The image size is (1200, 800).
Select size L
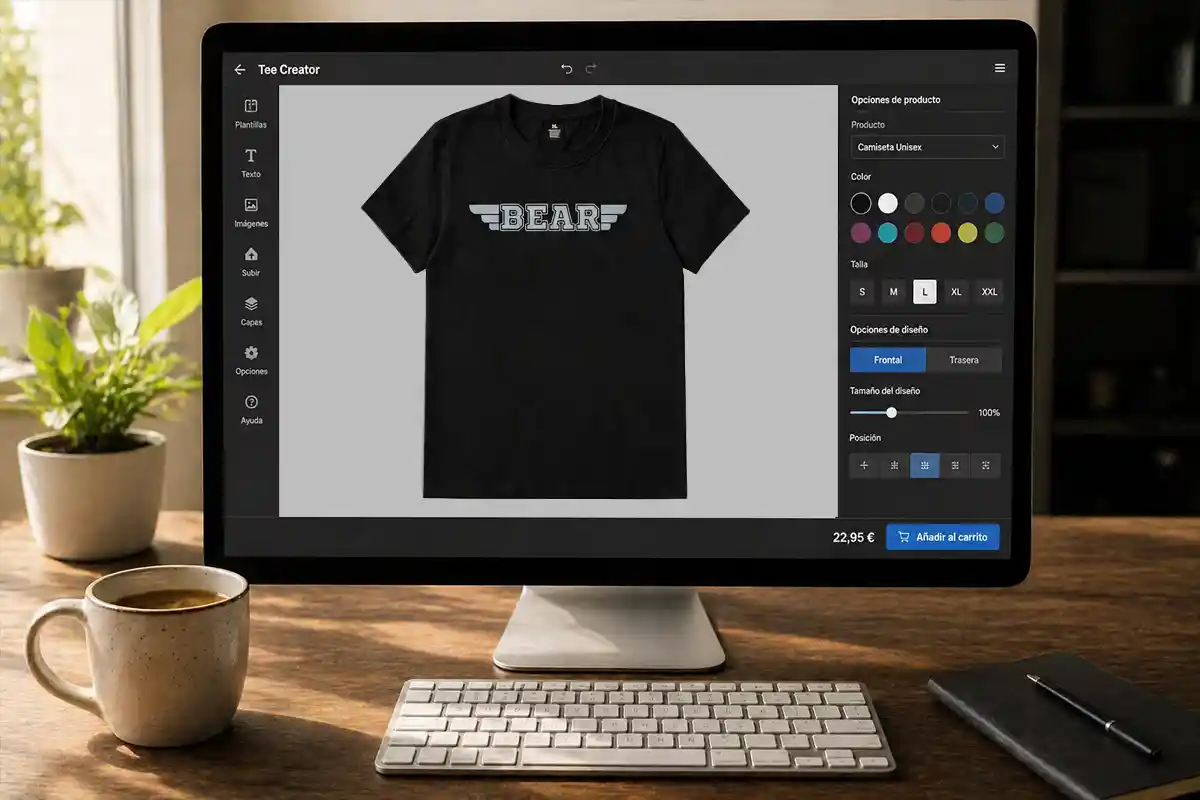click(925, 292)
